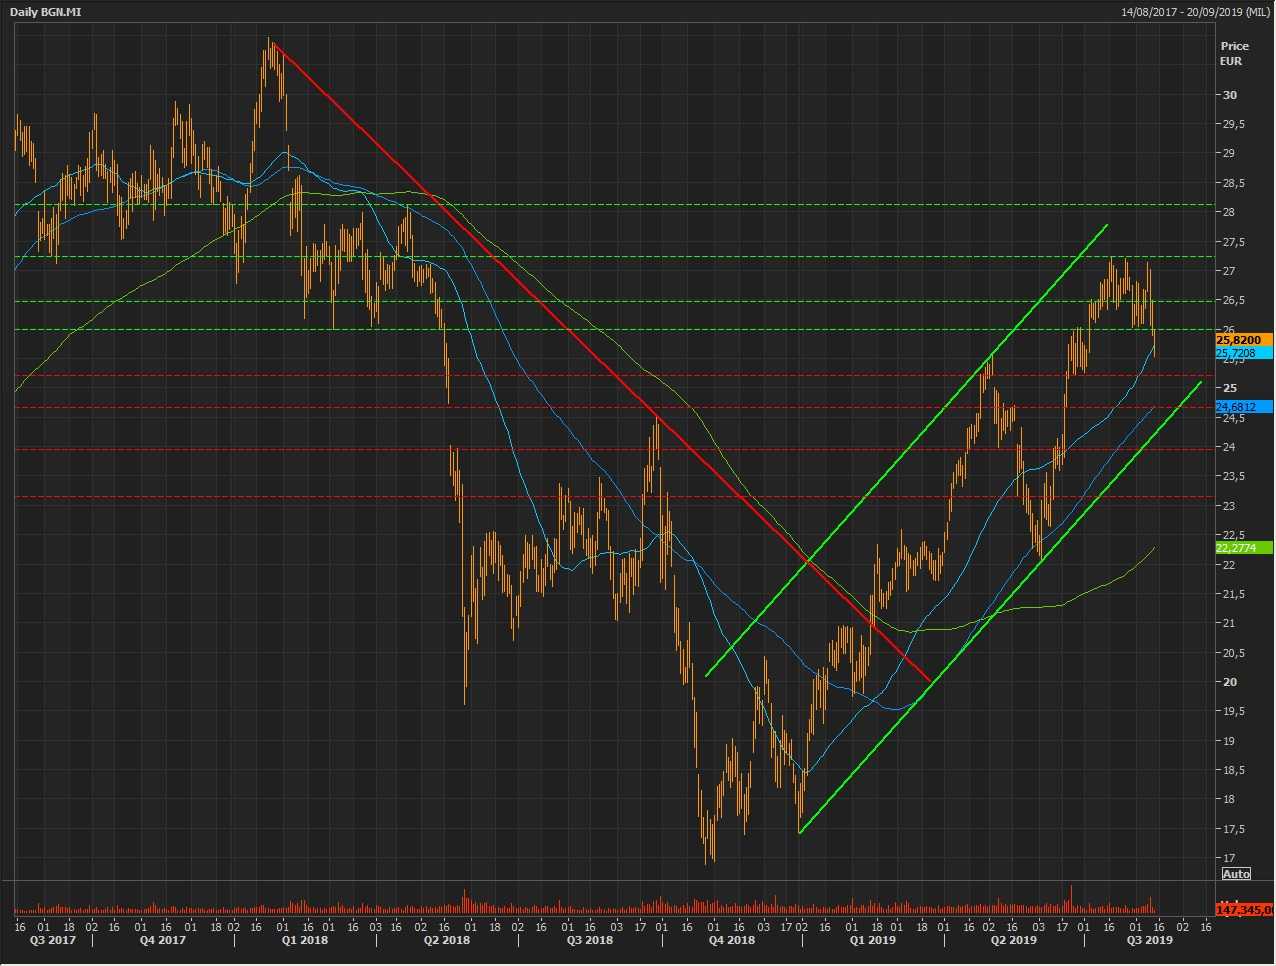Click the Q2 2018 time axis label
The image size is (1276, 966).
[x=446, y=940]
